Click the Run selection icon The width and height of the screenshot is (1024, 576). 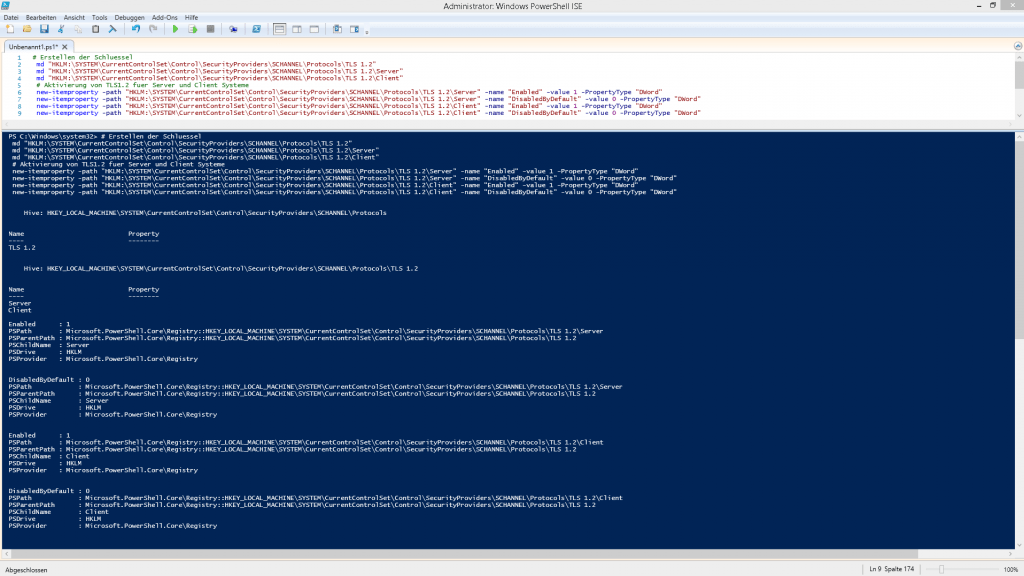point(193,29)
